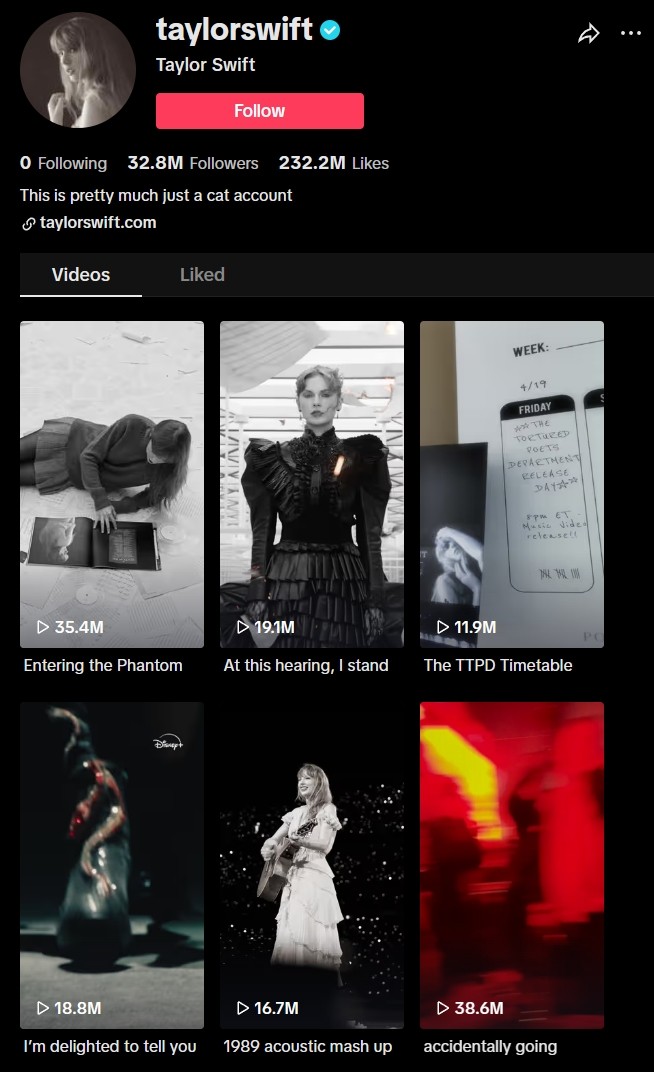Open the red blurry video thumbnail
This screenshot has width=654, height=1072.
(x=512, y=865)
